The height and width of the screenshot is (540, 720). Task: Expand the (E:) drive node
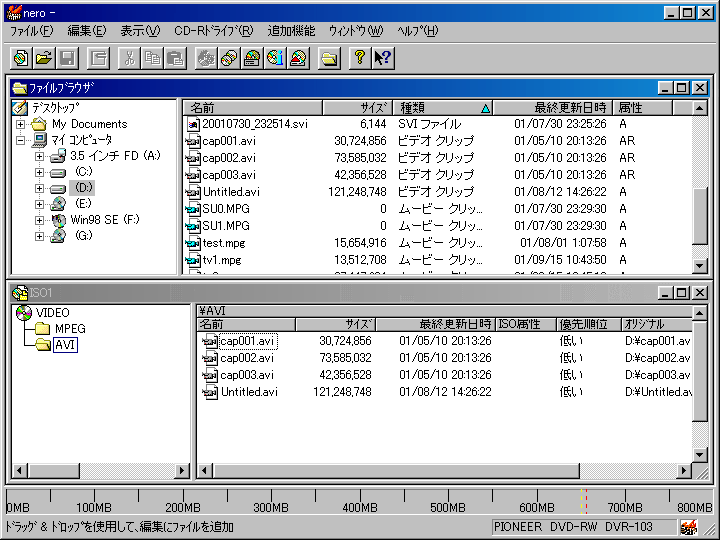(x=39, y=204)
